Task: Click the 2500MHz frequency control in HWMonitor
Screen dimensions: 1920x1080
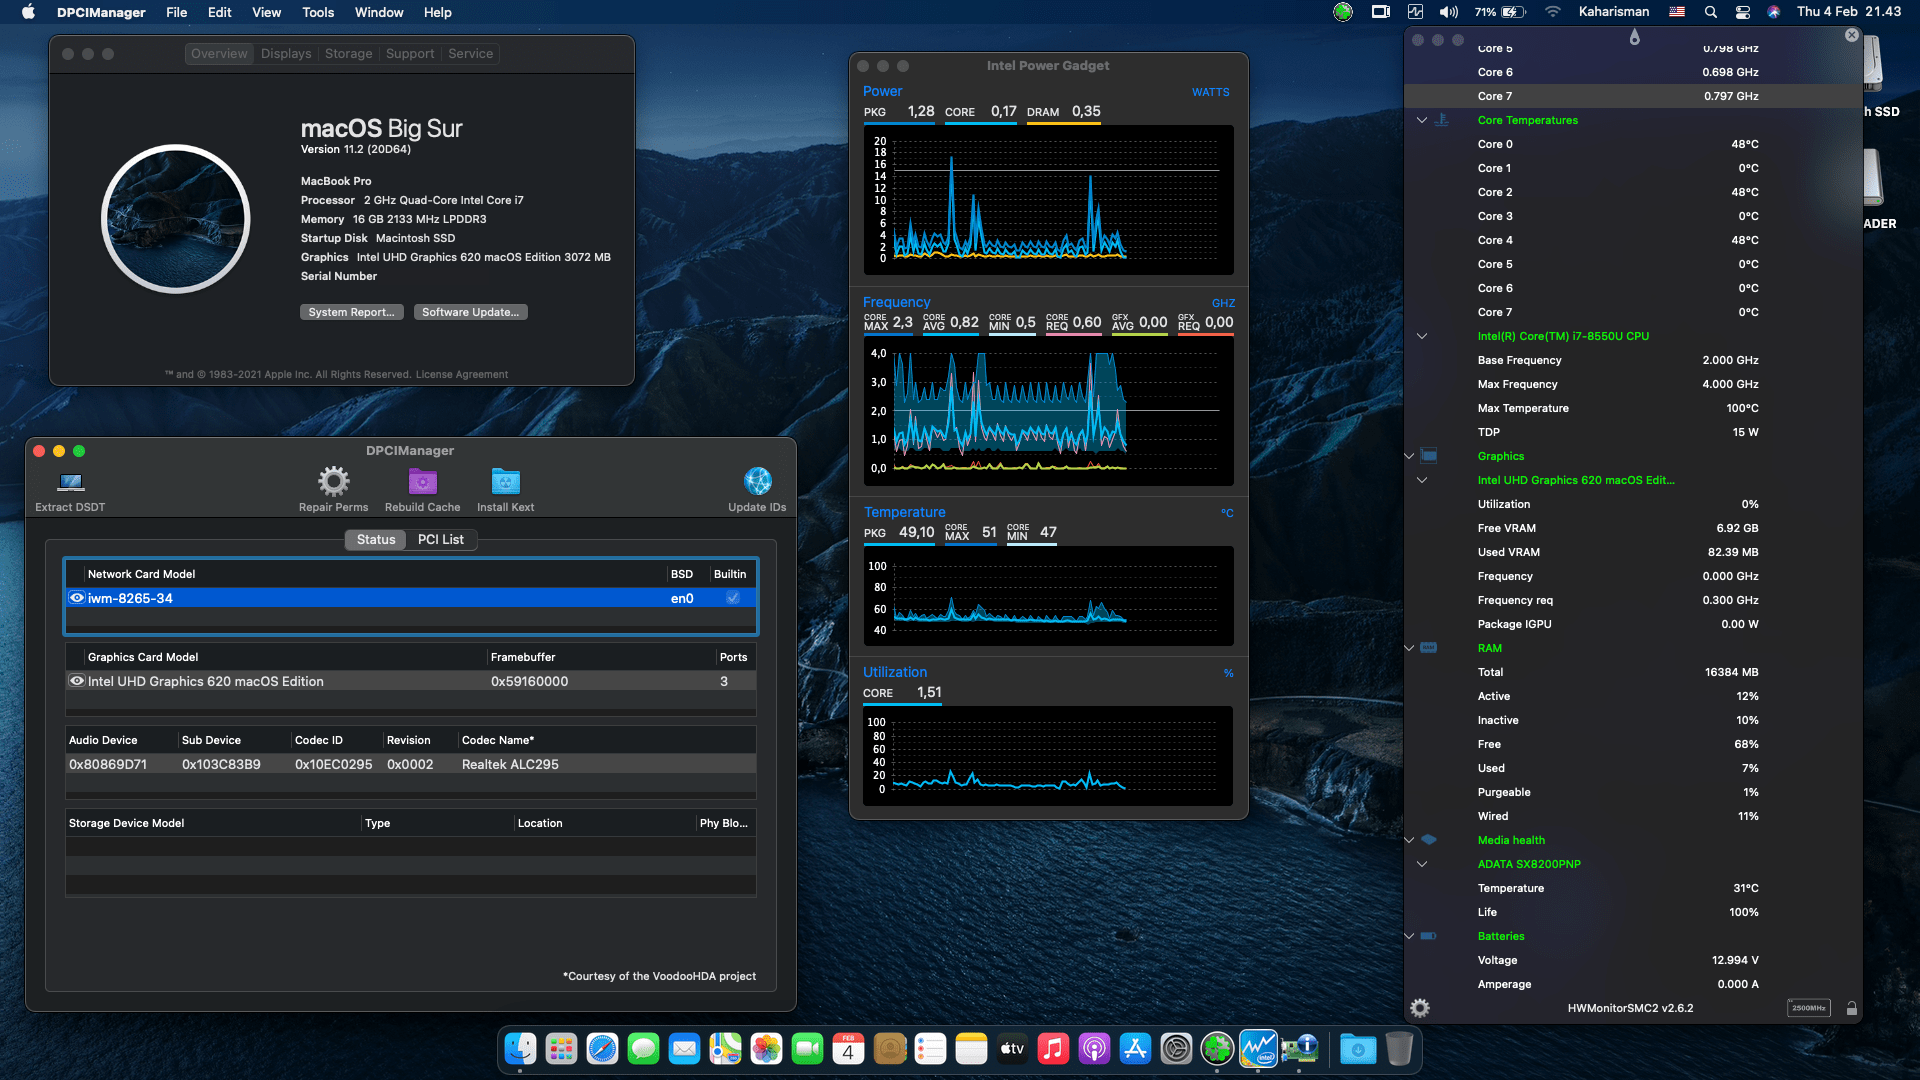Action: pyautogui.click(x=1811, y=1008)
